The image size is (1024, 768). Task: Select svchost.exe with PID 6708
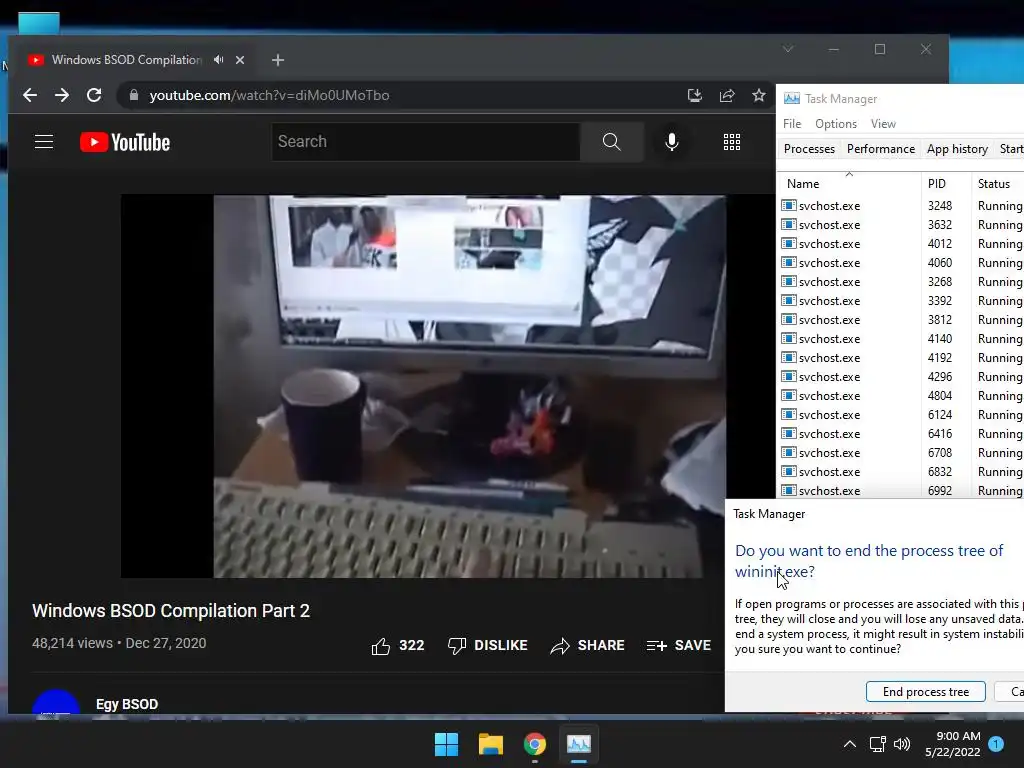click(901, 452)
